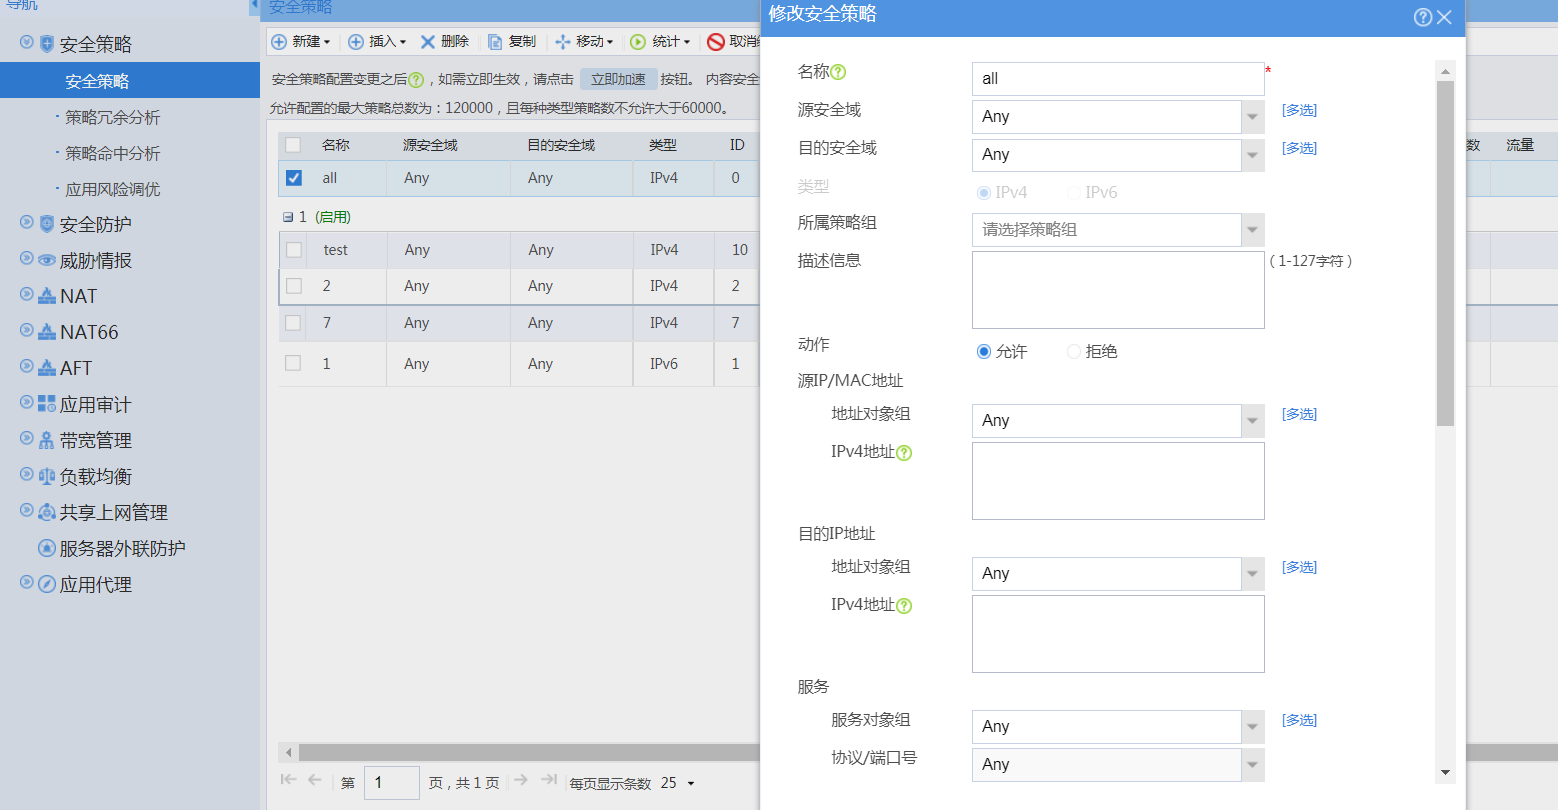
Task: Open the 协议/端口号 dropdown
Action: point(1252,765)
